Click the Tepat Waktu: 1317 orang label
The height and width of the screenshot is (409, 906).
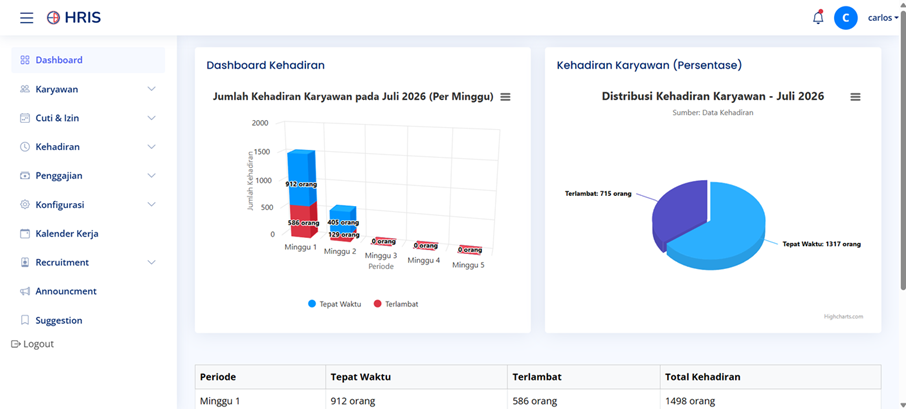[x=822, y=244]
